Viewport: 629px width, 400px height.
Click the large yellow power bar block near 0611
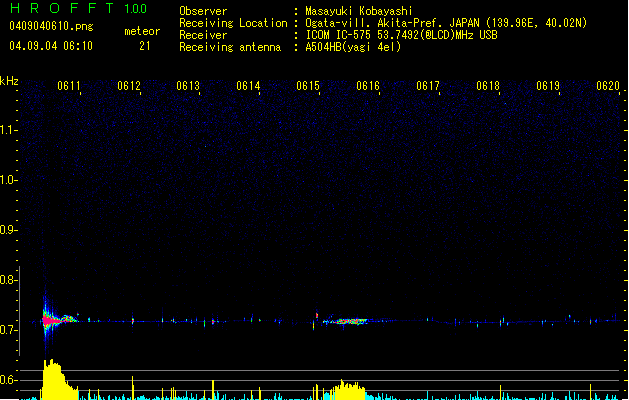(59, 380)
